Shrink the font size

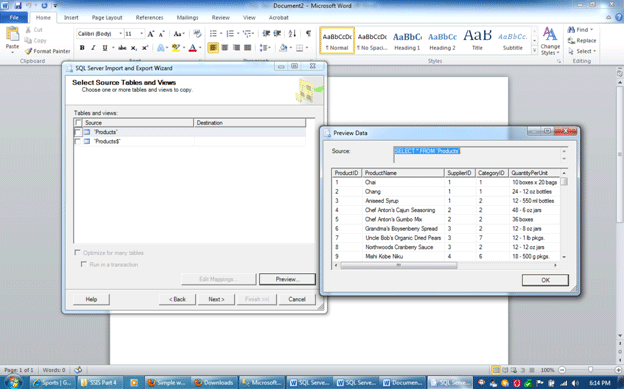click(x=162, y=34)
